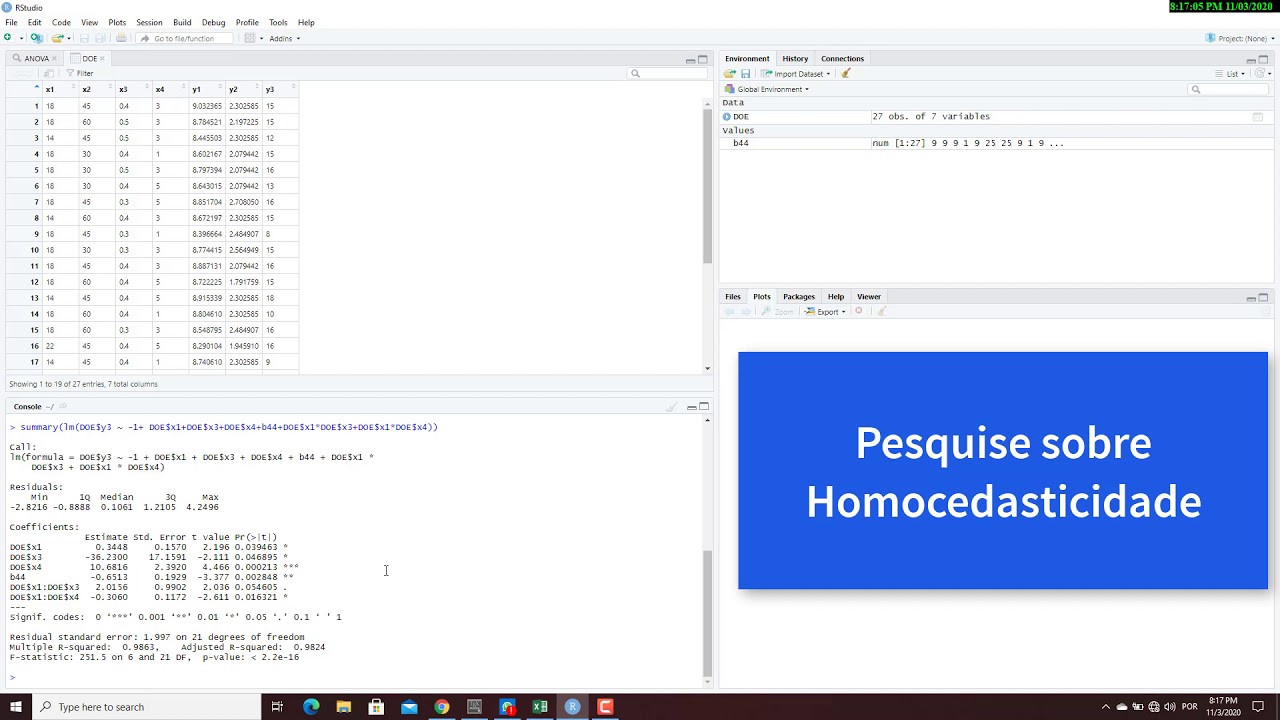1280x720 pixels.
Task: View DOE data with the table icon
Action: pos(1257,117)
